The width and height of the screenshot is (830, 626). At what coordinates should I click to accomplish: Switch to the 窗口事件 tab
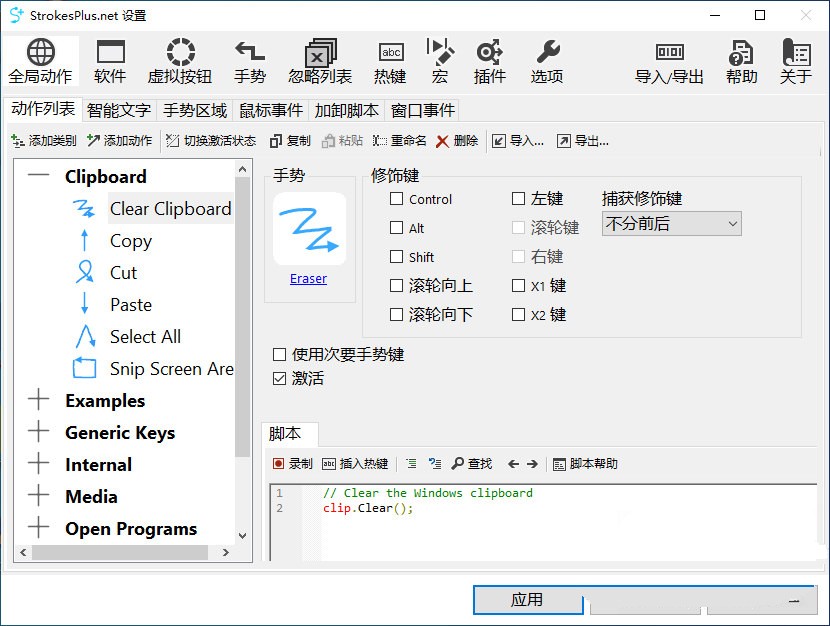(x=422, y=110)
